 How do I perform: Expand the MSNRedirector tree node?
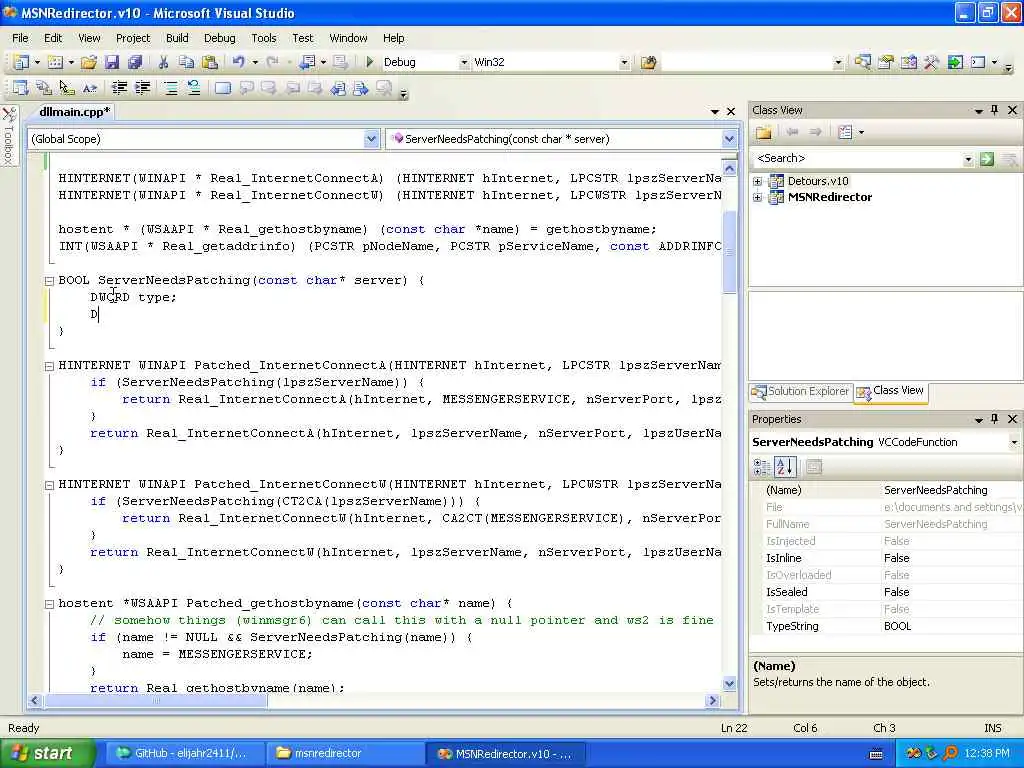[x=758, y=197]
